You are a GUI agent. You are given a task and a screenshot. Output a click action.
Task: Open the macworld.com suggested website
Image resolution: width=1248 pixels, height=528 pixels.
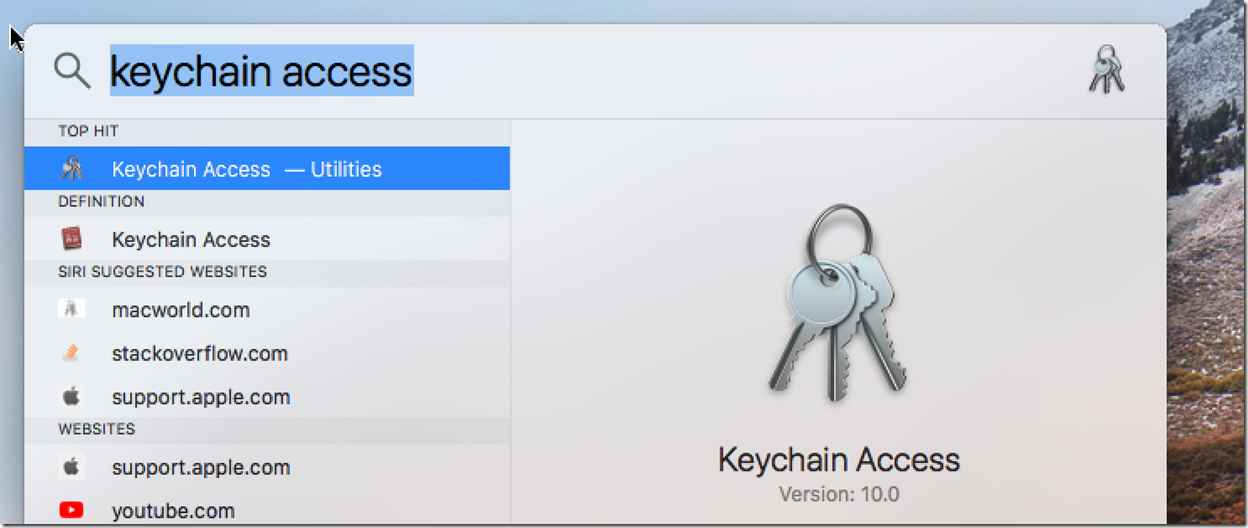(x=267, y=310)
